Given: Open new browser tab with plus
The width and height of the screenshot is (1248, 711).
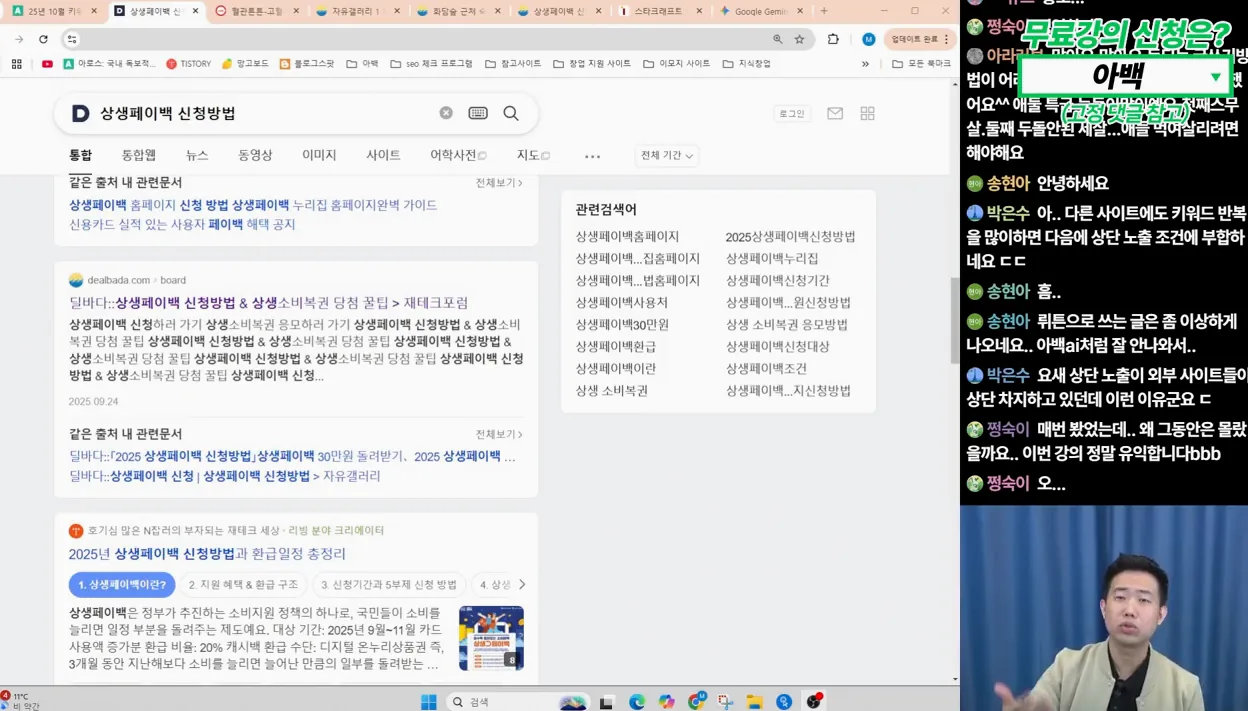Looking at the screenshot, I should tap(824, 11).
